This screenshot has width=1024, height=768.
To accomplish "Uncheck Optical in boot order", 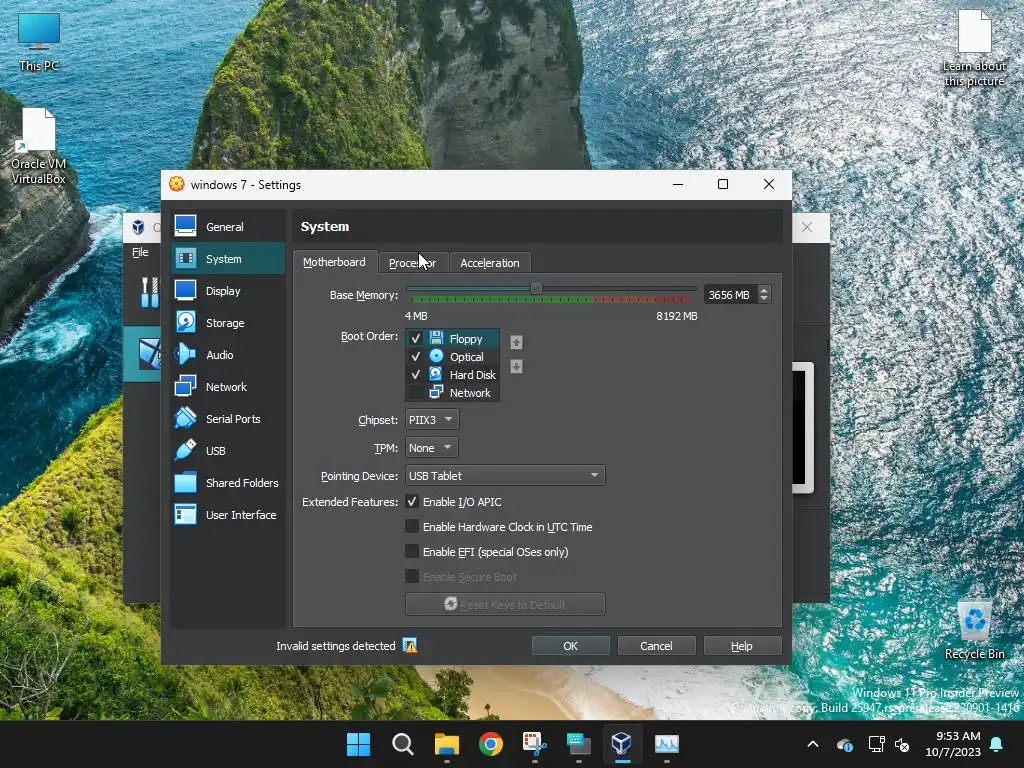I will [415, 357].
